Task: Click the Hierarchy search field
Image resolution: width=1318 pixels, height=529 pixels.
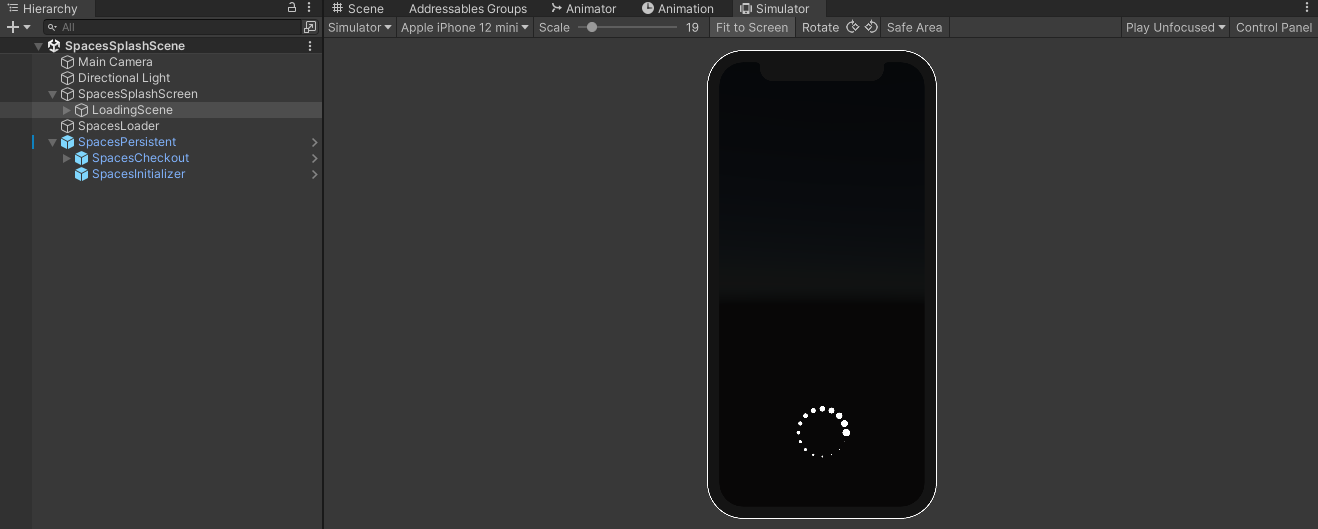Action: [175, 27]
